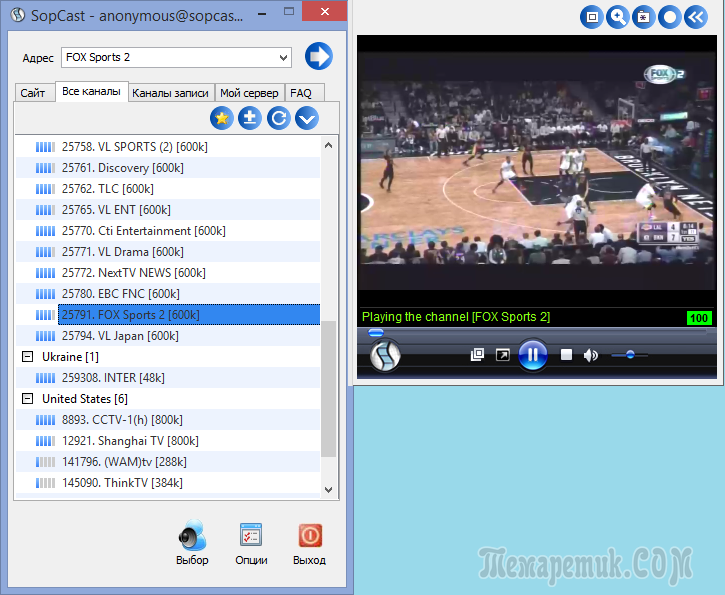Select channel 25758. VL SPORTS (2) [600k]
The image size is (725, 595).
(x=168, y=147)
